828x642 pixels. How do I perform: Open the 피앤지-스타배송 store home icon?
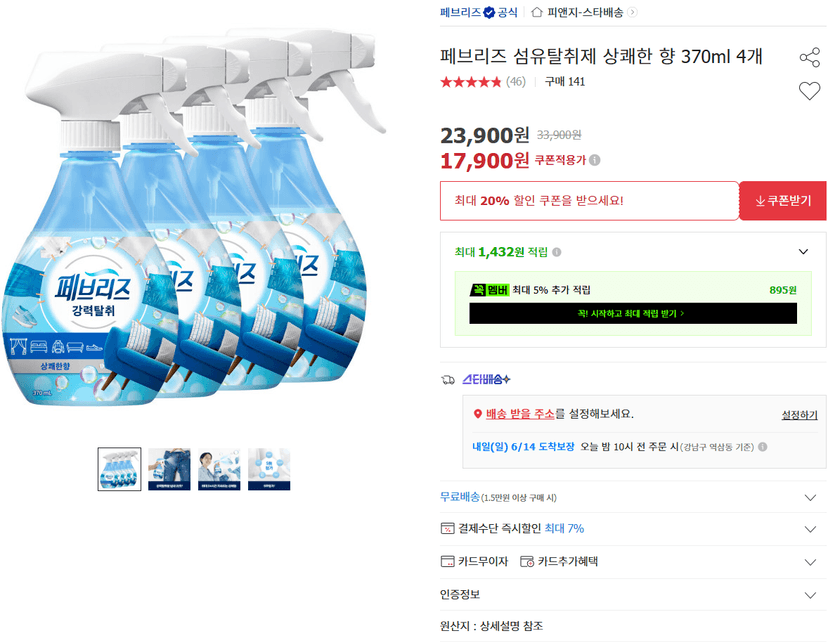pyautogui.click(x=537, y=12)
